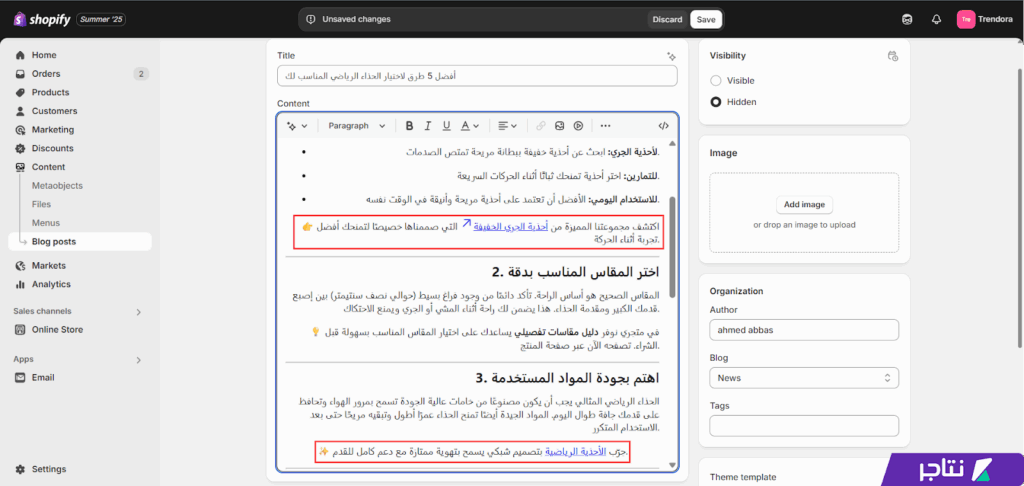Click the AI title suggestion sparkle icon
Screen dimensions: 1024x486
pyautogui.click(x=671, y=56)
